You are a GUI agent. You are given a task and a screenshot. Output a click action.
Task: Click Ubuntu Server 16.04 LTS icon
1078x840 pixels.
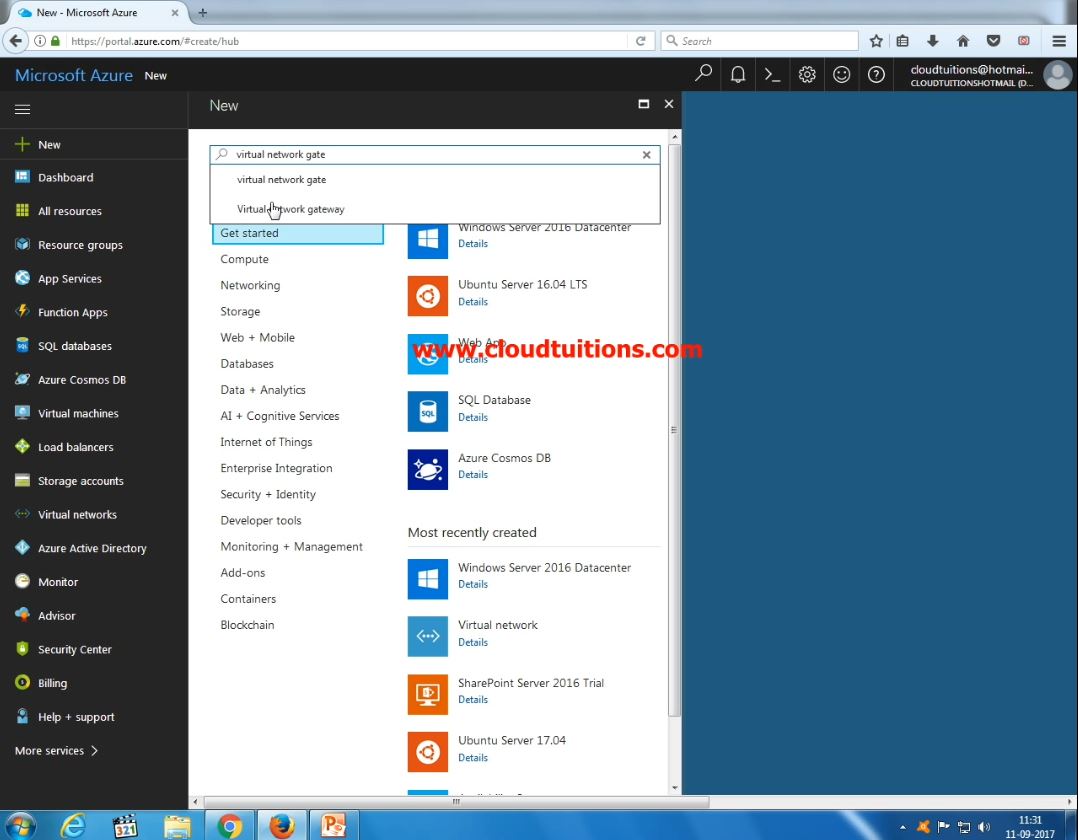428,296
